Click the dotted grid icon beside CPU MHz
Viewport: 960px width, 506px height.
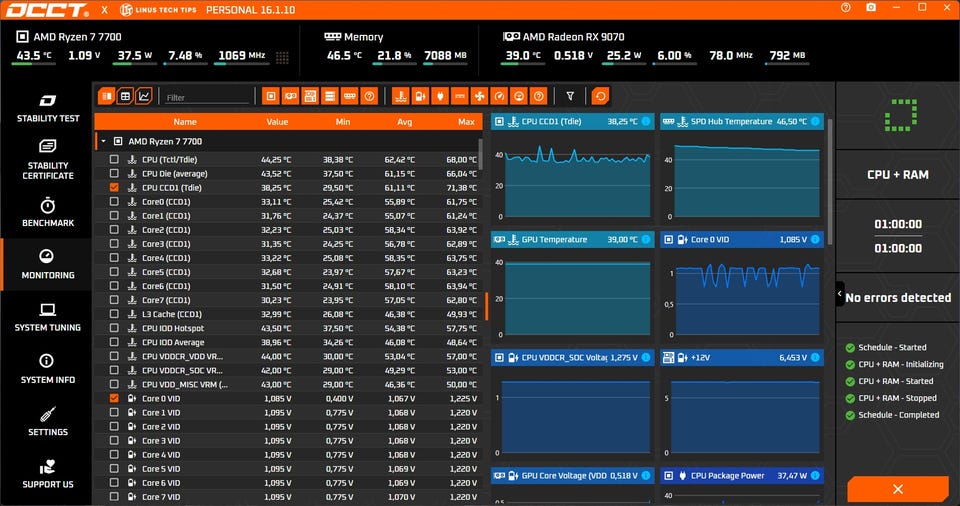pos(282,57)
